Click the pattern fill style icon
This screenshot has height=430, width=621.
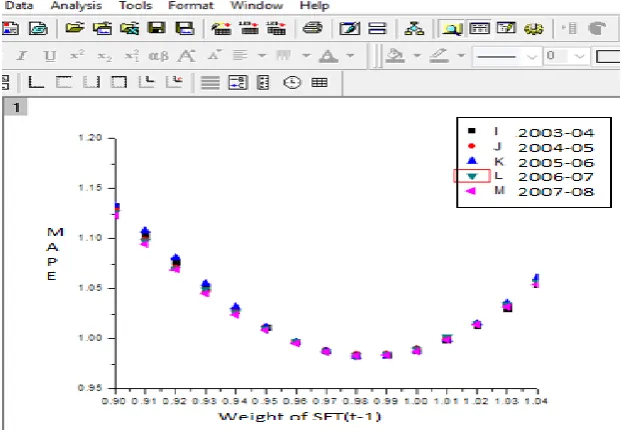[284, 56]
